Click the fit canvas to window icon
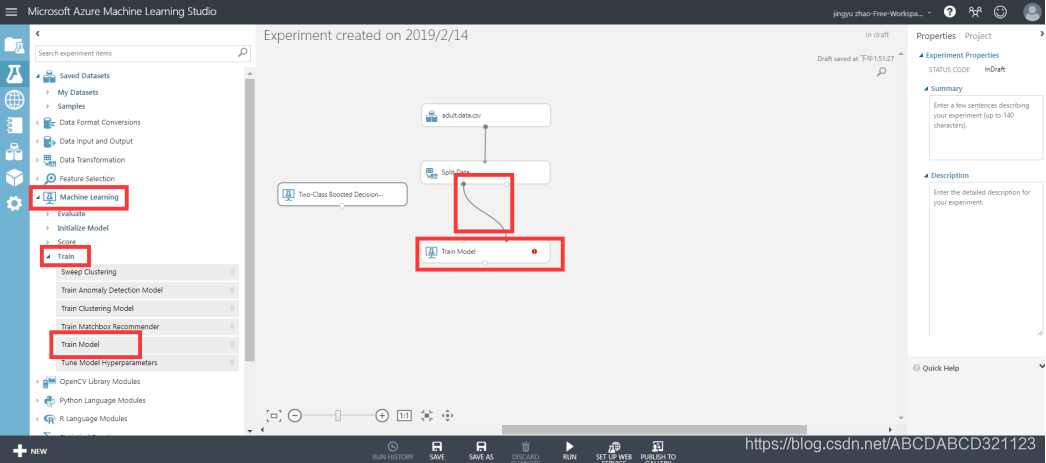The image size is (1046, 463). (427, 416)
